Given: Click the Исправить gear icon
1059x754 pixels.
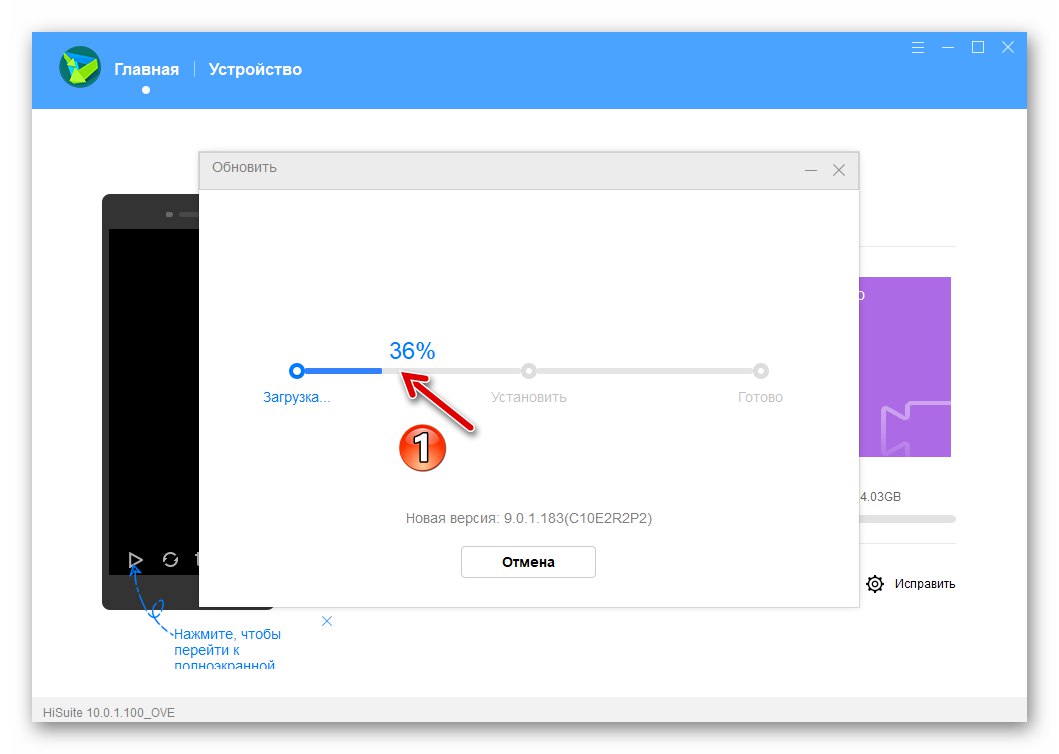Looking at the screenshot, I should click(875, 584).
